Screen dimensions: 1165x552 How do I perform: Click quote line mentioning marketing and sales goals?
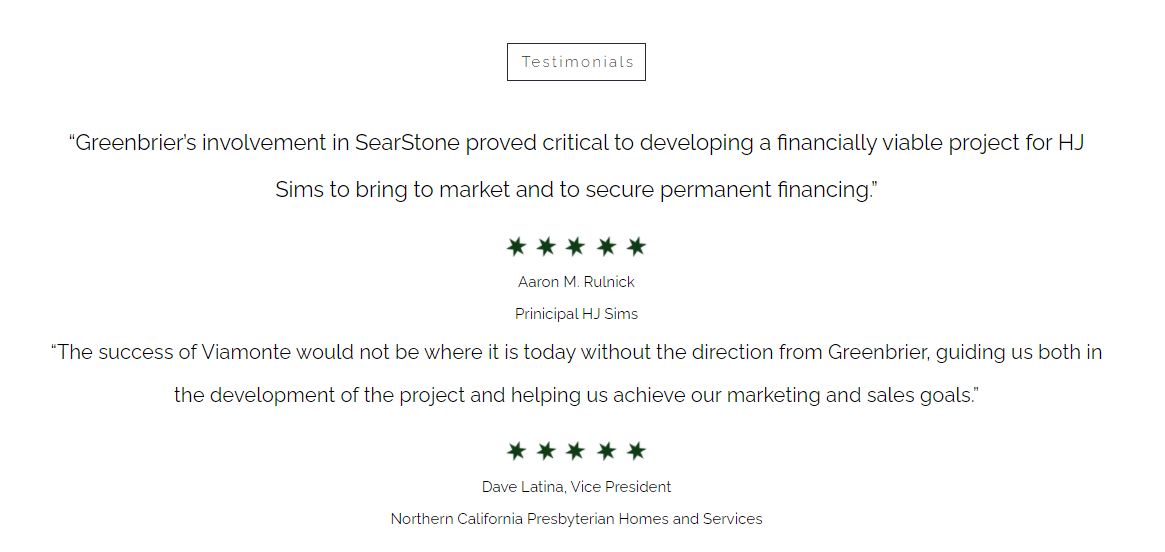tap(576, 395)
